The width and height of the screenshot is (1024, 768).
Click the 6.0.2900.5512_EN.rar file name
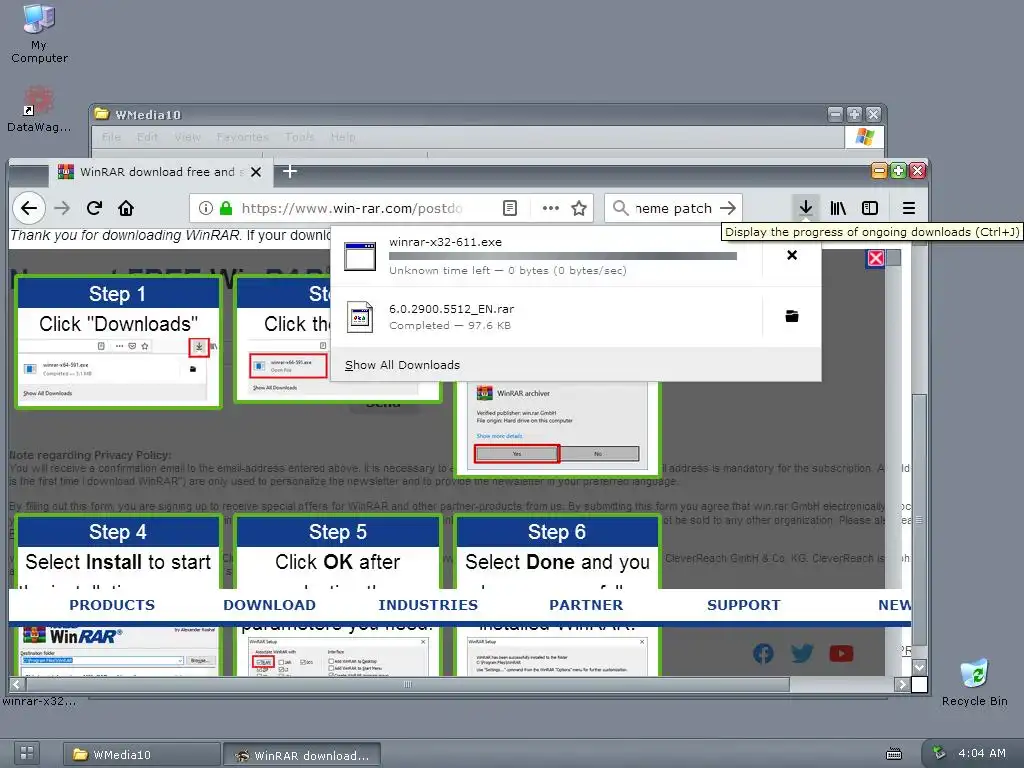(x=451, y=309)
